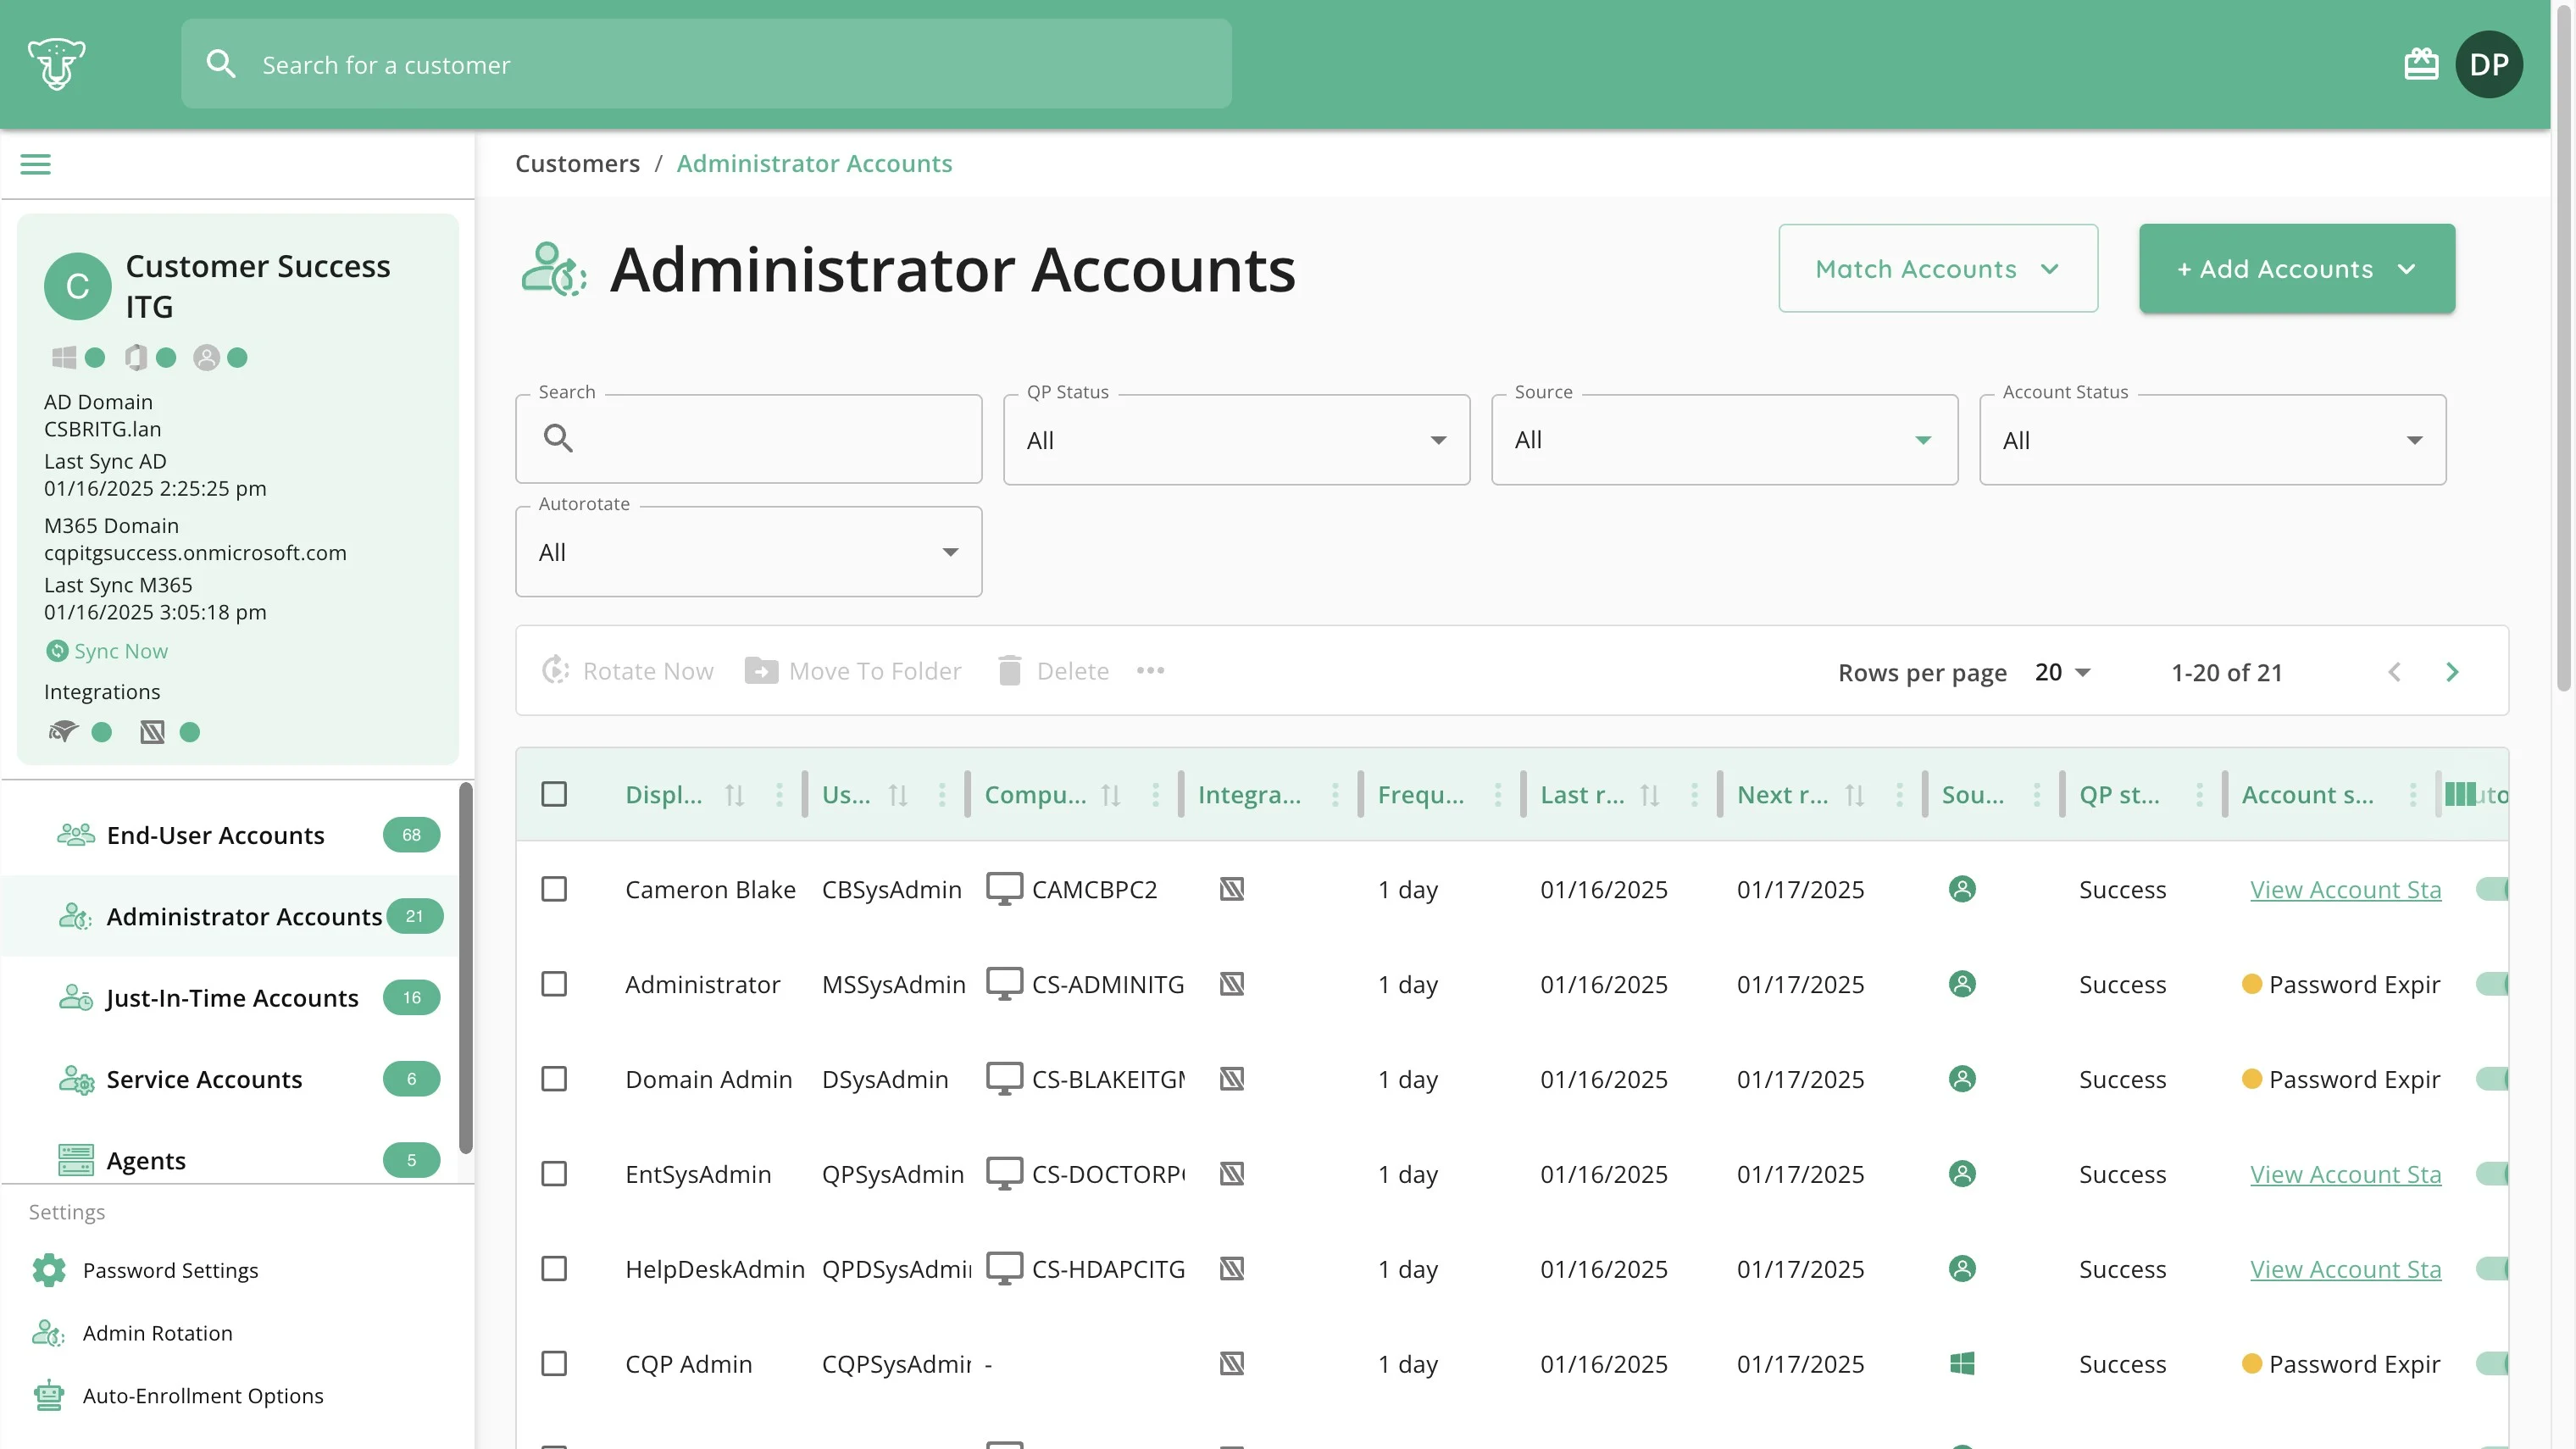Open Rows per page dropdown
Viewport: 2576px width, 1449px height.
[2062, 672]
